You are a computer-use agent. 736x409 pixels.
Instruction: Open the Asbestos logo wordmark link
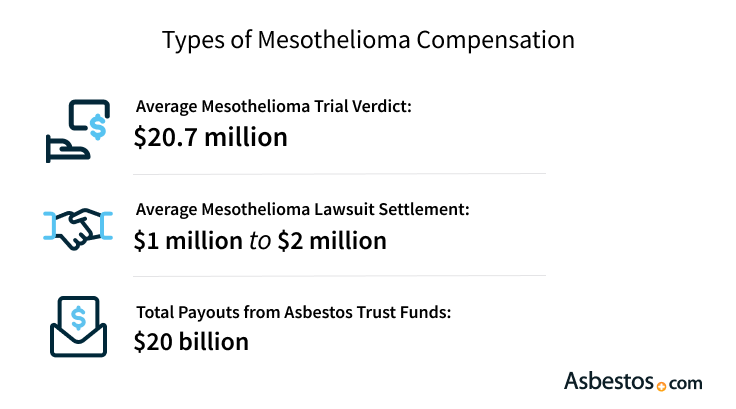609,382
